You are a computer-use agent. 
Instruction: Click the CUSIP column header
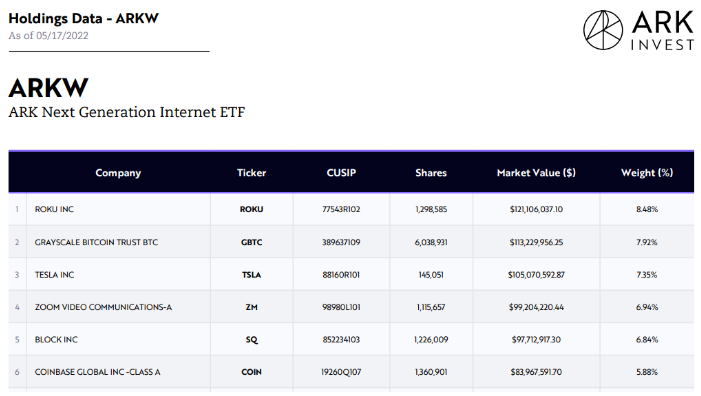point(341,173)
